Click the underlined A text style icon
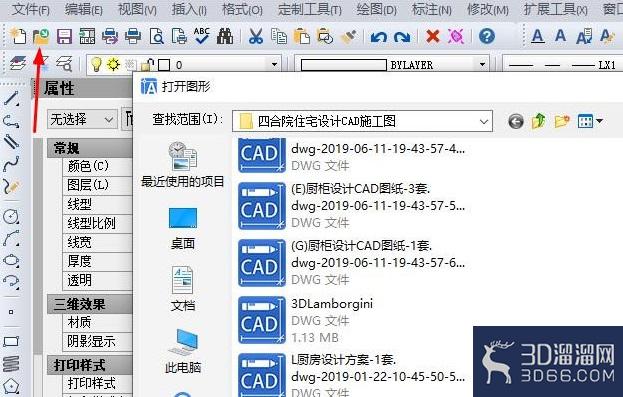623x397 pixels. pos(538,36)
